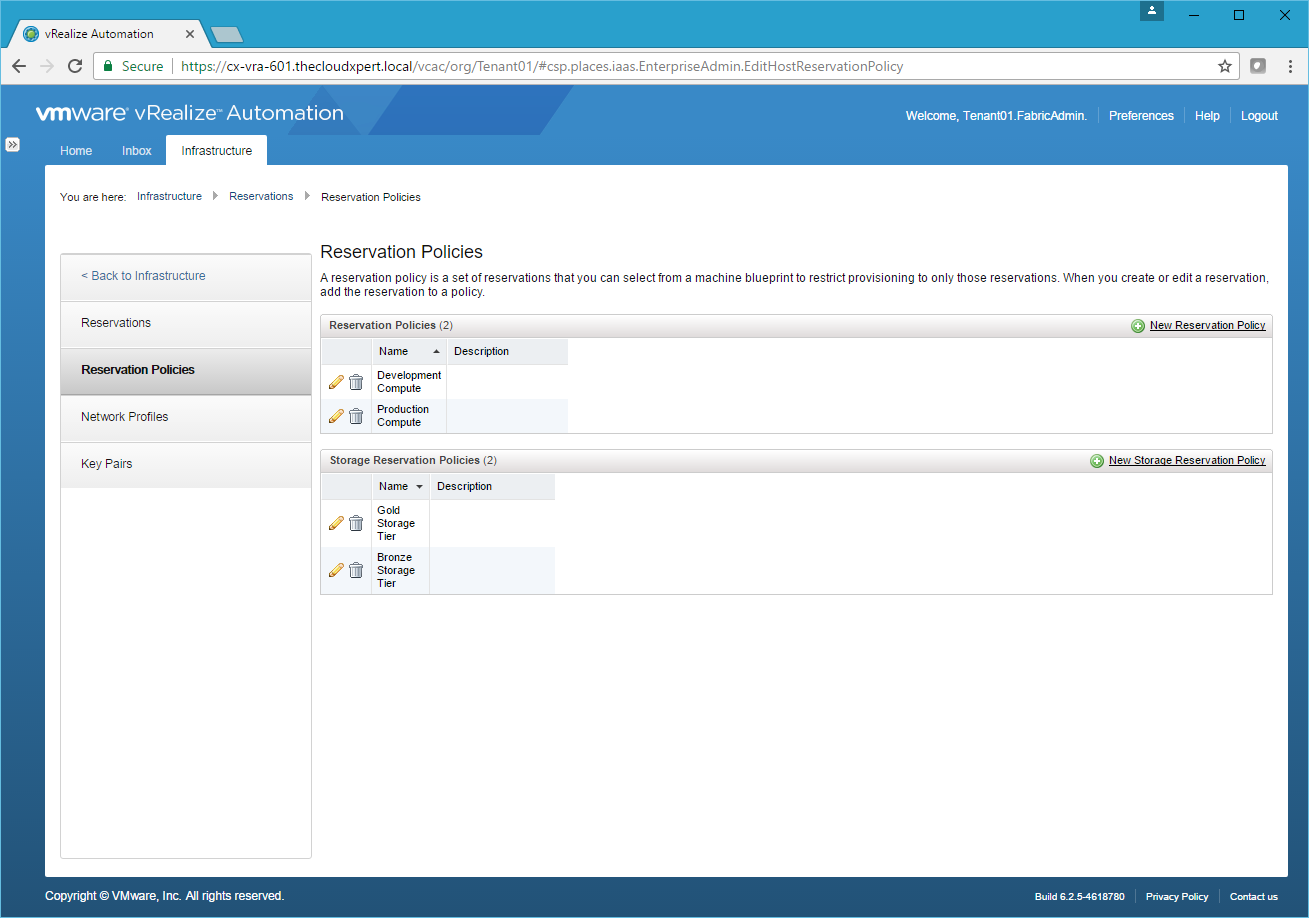Image resolution: width=1309 pixels, height=918 pixels.
Task: Click pencil icon for Production Compute
Action: 336,416
